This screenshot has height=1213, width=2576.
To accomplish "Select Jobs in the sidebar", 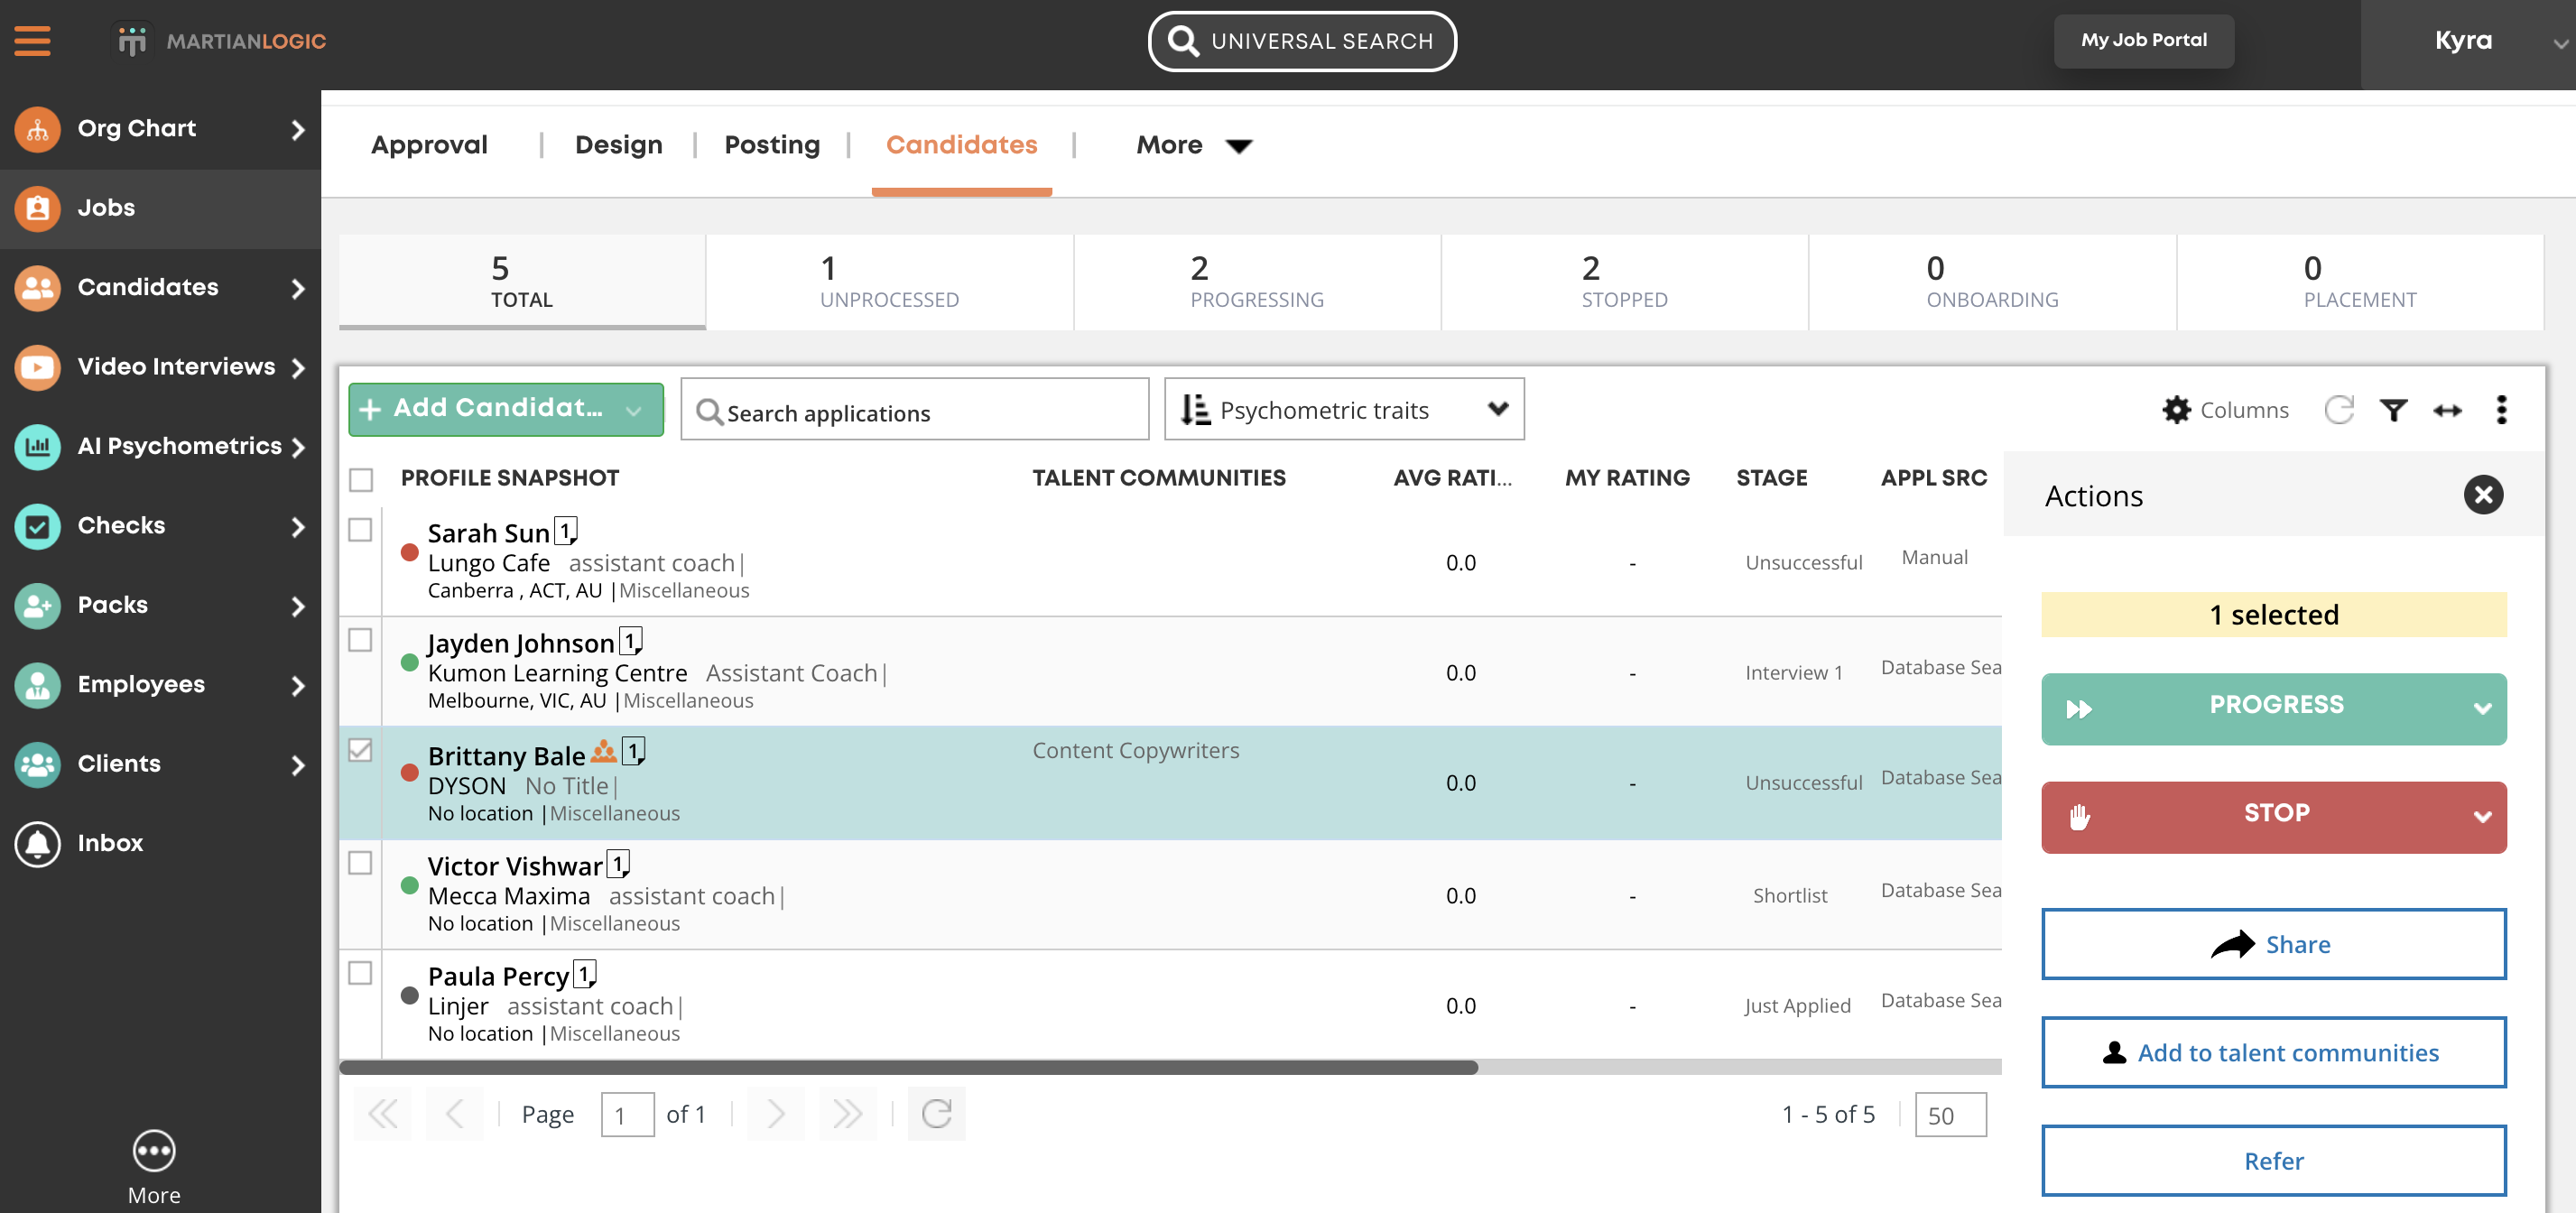I will click(106, 207).
